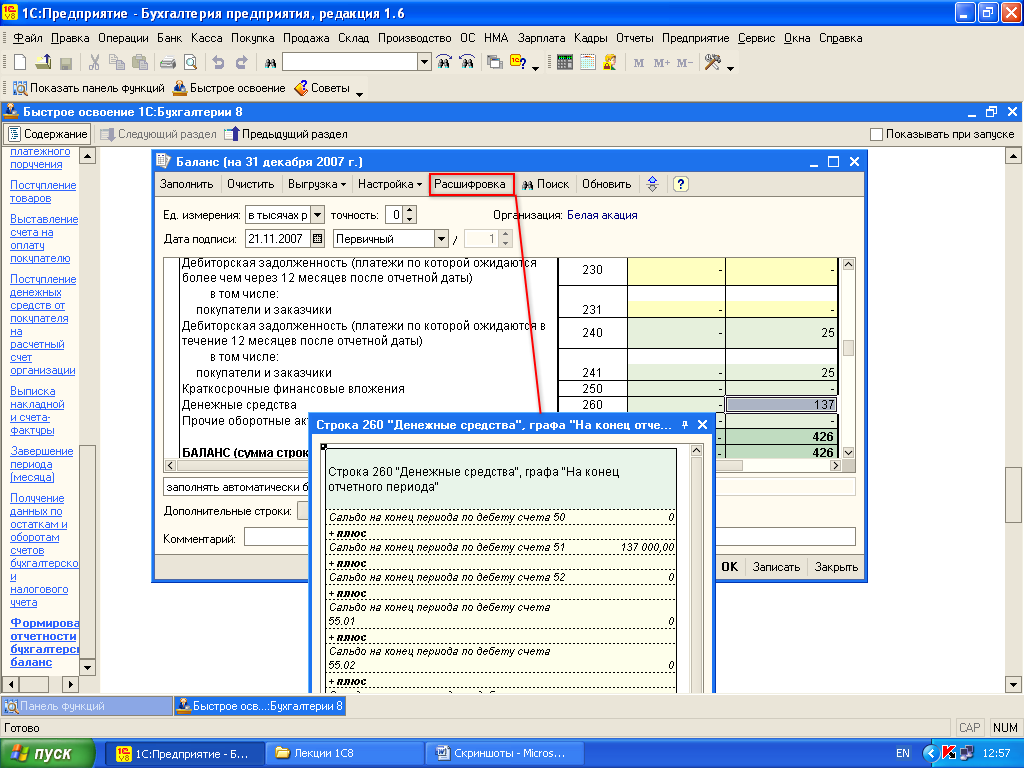Click the Open file icon in main toolbar
Image resolution: width=1024 pixels, height=768 pixels.
coord(43,63)
